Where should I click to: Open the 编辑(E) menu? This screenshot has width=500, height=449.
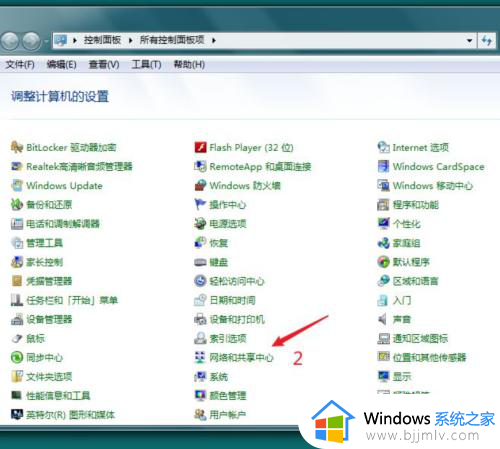coord(62,64)
